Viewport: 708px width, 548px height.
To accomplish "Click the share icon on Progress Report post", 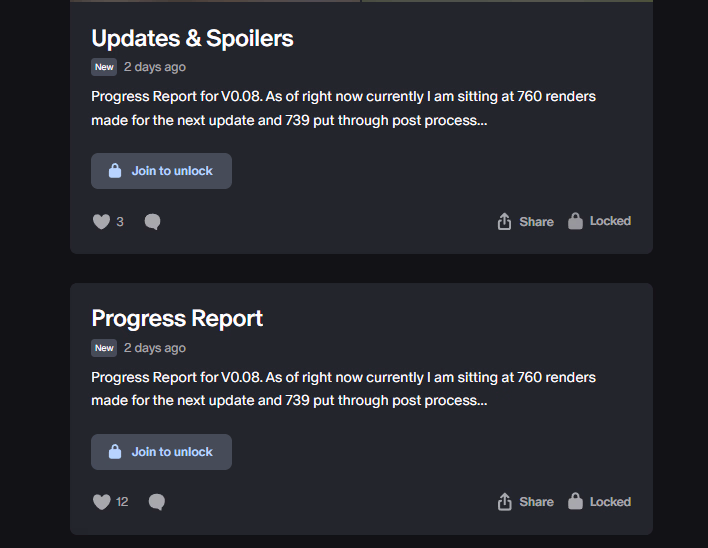I will (x=505, y=502).
